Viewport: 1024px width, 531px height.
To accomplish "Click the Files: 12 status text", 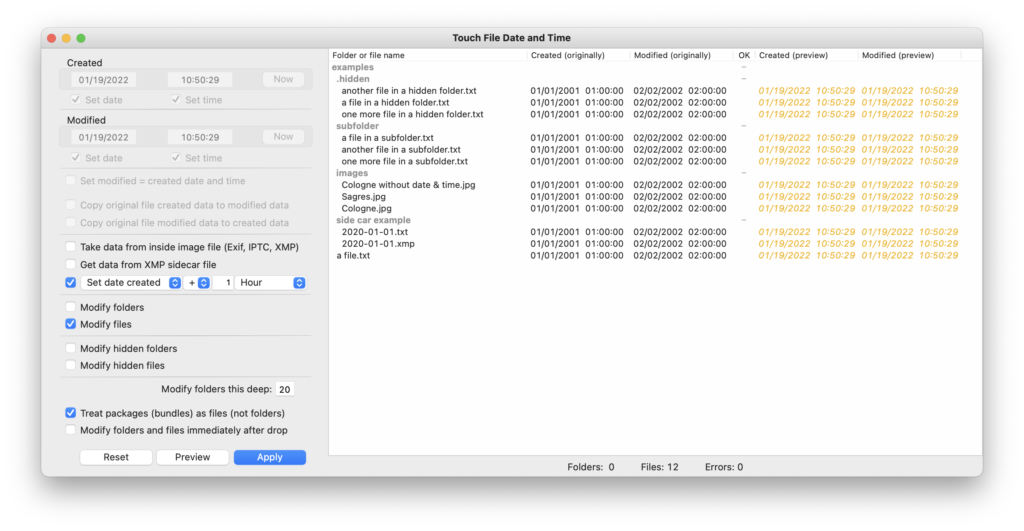I will click(660, 467).
